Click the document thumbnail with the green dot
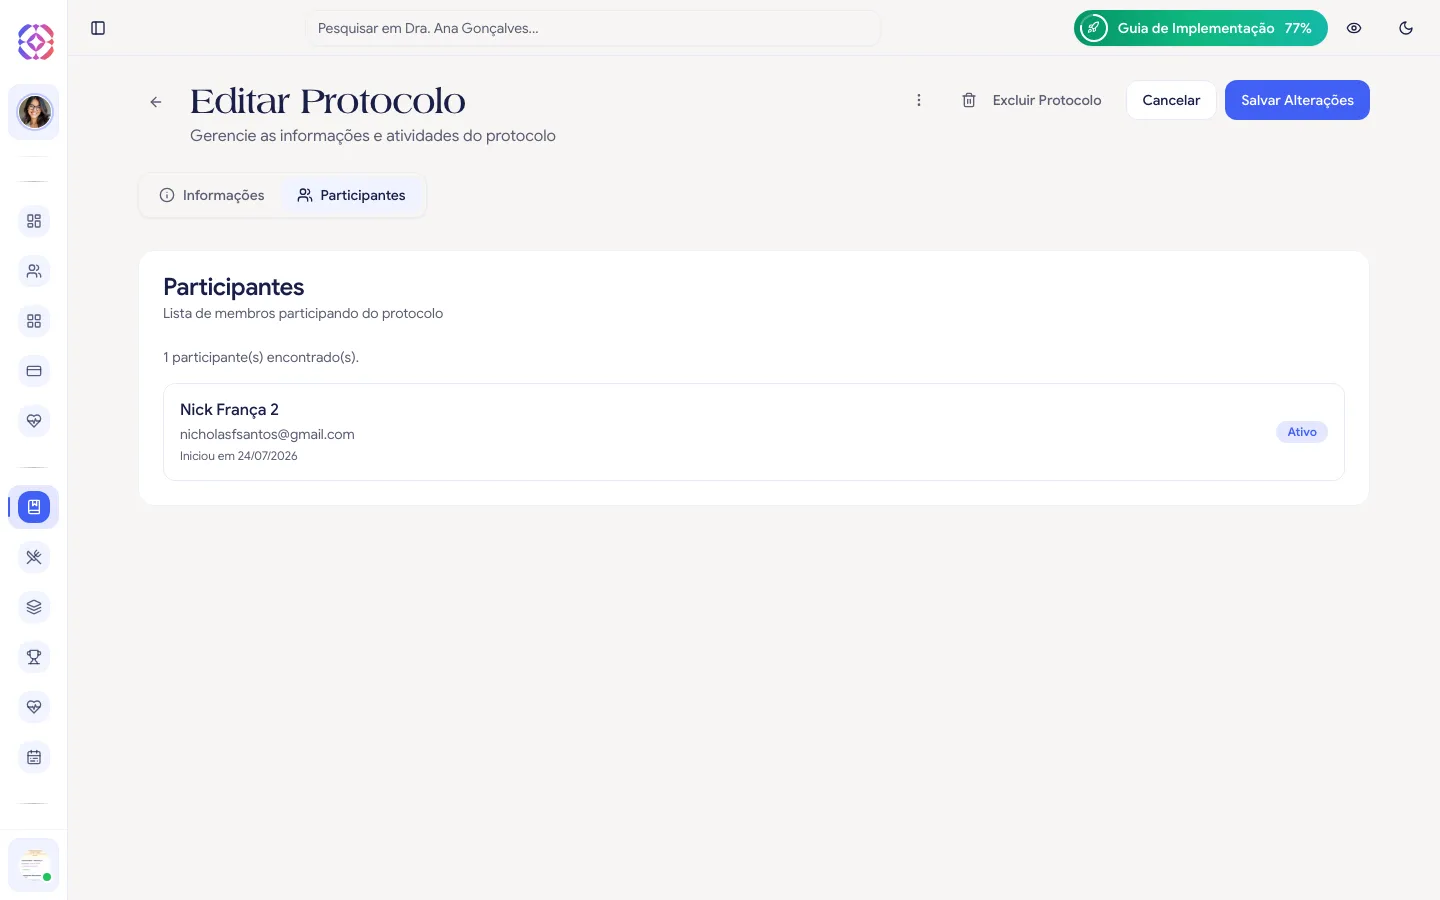The width and height of the screenshot is (1440, 900). [34, 865]
